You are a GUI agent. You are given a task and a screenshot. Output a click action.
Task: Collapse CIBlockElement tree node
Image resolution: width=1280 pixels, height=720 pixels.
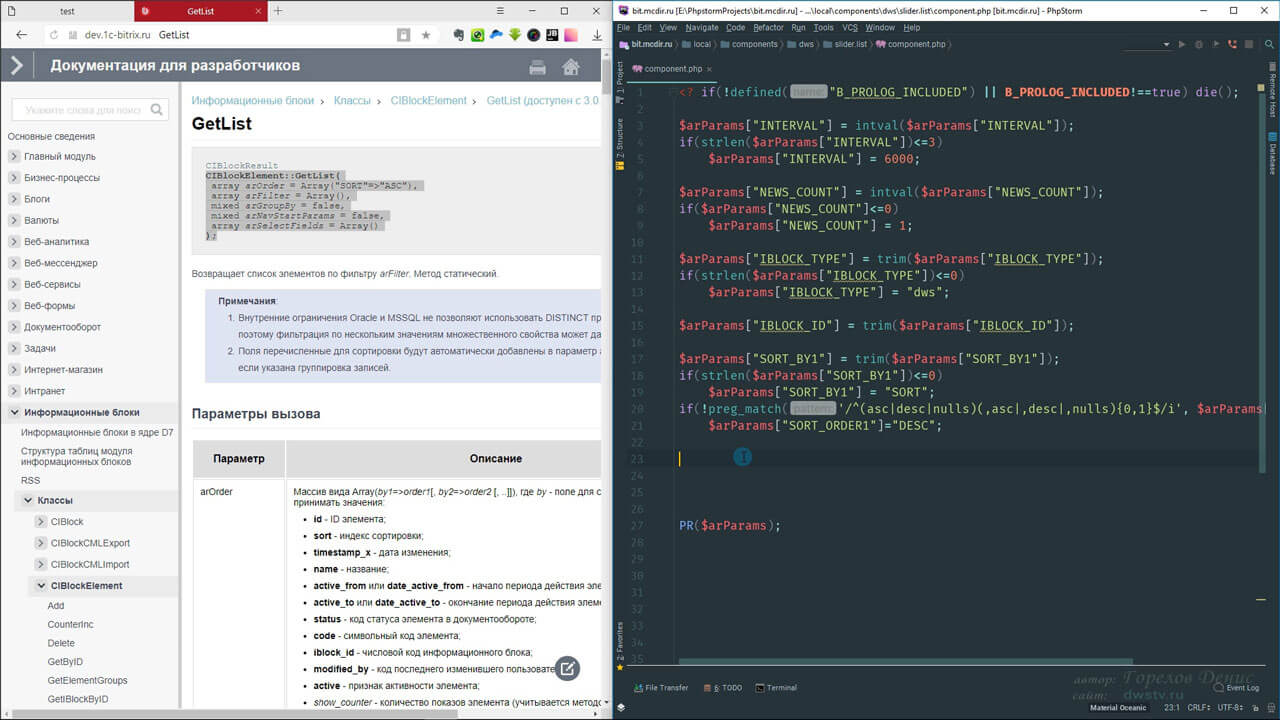41,586
